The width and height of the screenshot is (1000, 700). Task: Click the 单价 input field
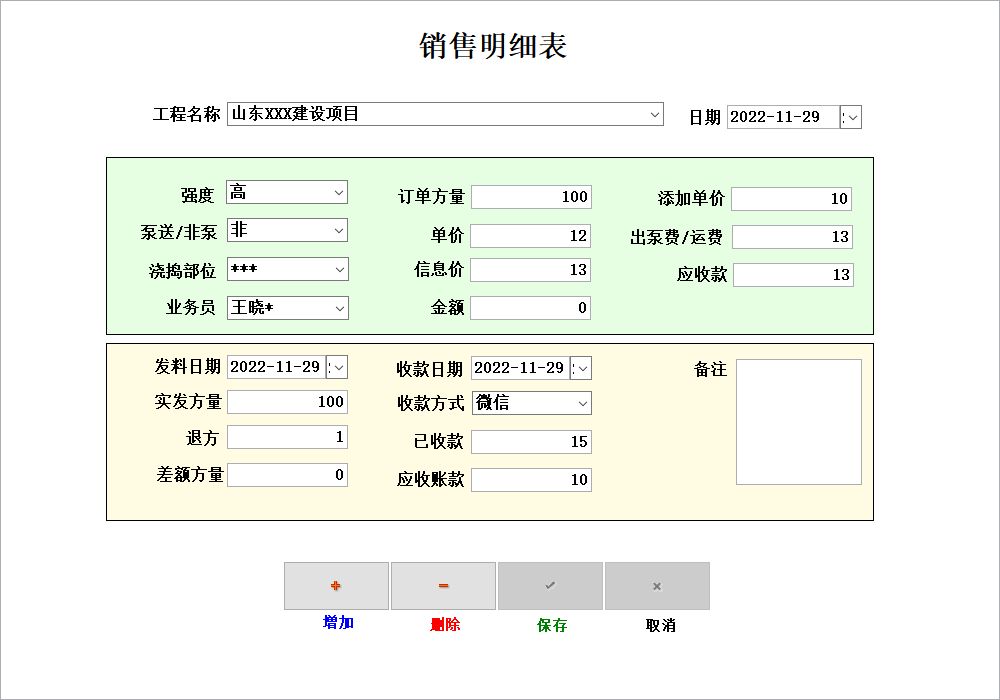click(x=531, y=236)
